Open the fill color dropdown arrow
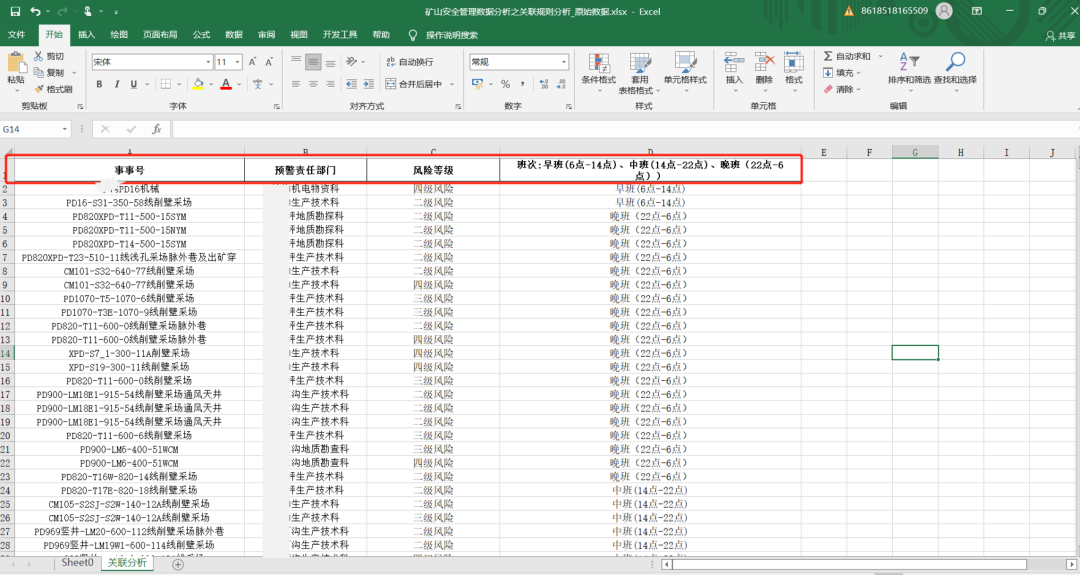1080x575 pixels. tap(210, 84)
